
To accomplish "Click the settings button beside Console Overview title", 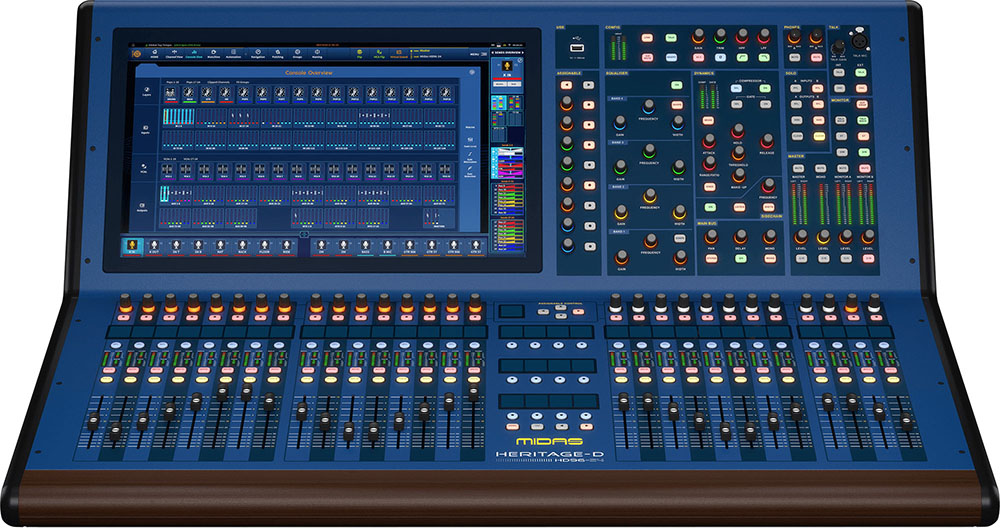I will (x=472, y=72).
